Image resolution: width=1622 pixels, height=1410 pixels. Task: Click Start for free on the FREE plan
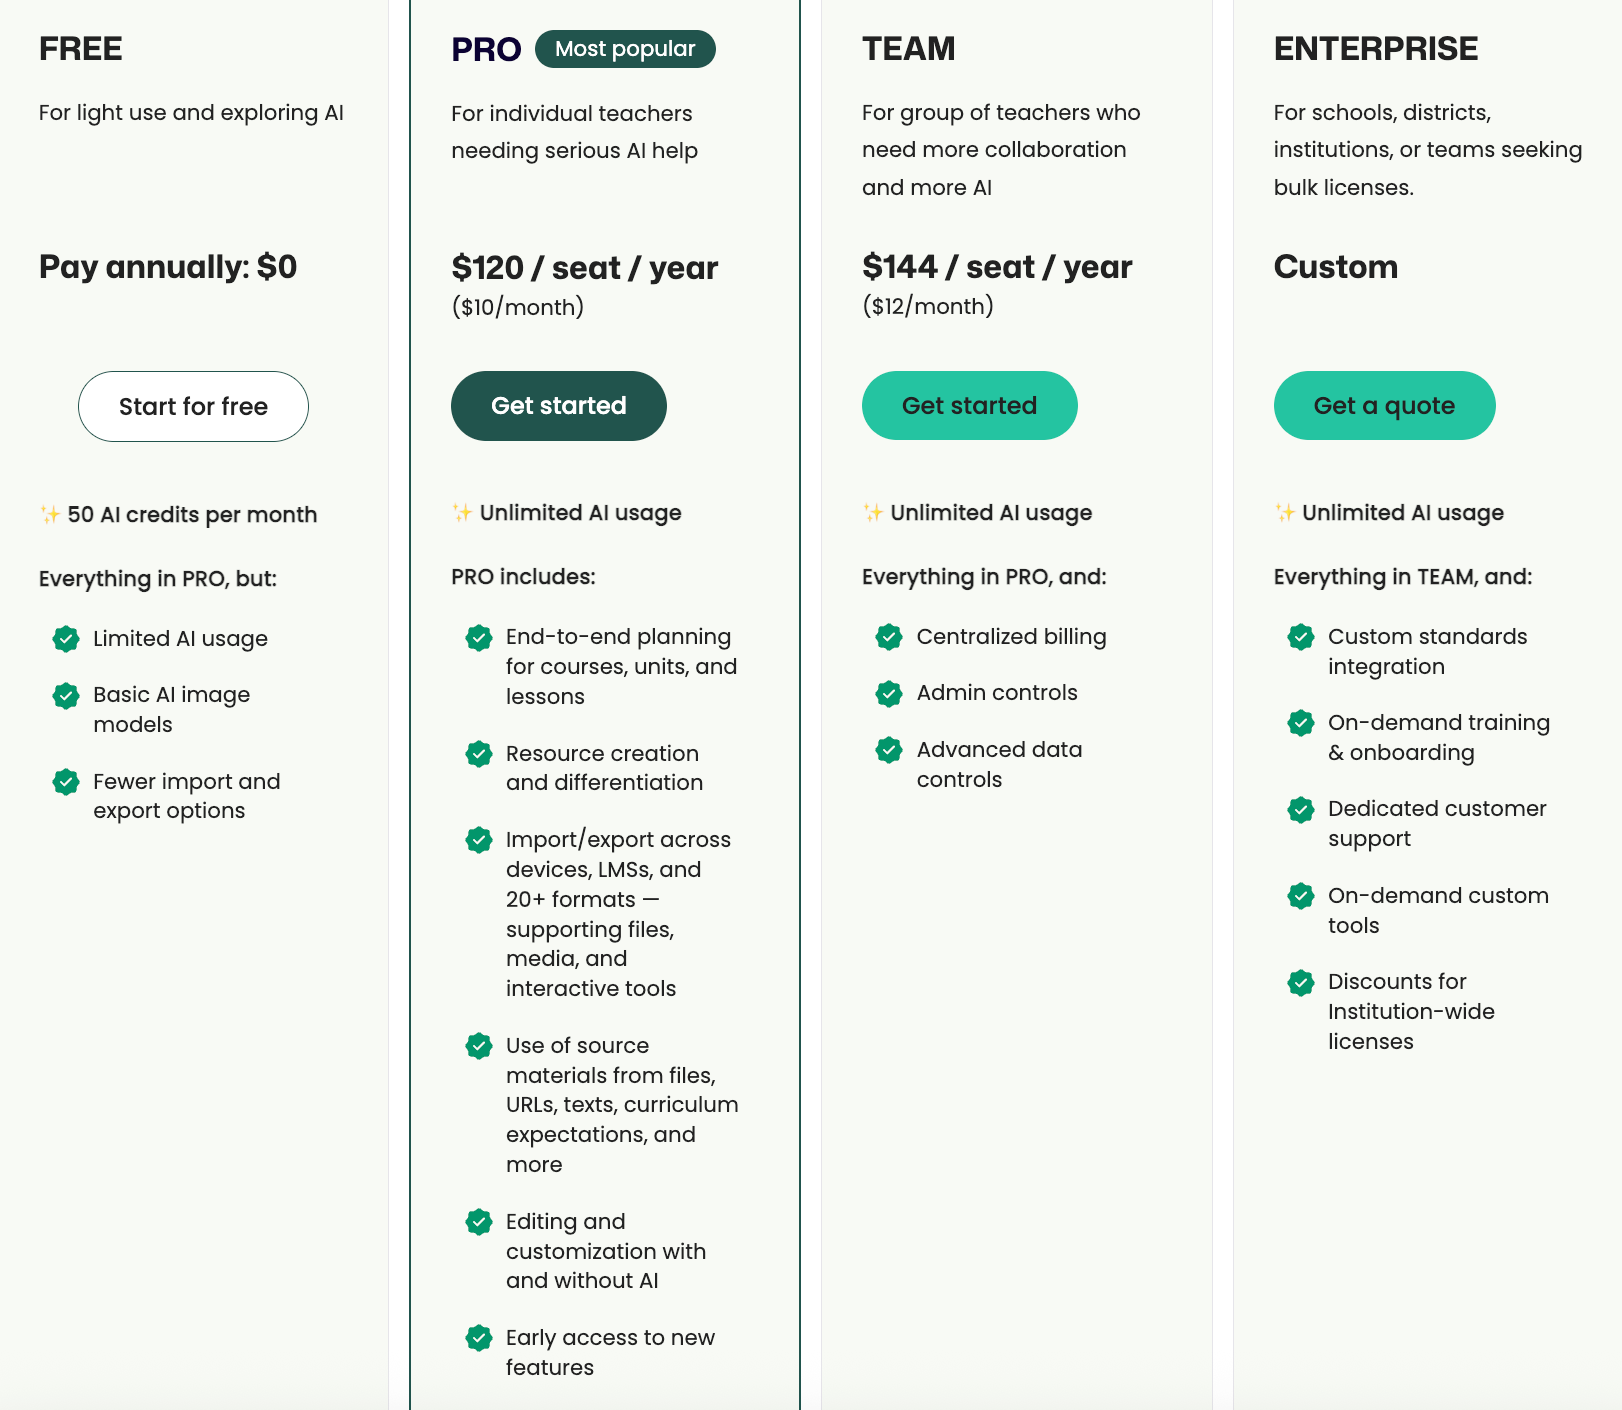pyautogui.click(x=193, y=406)
